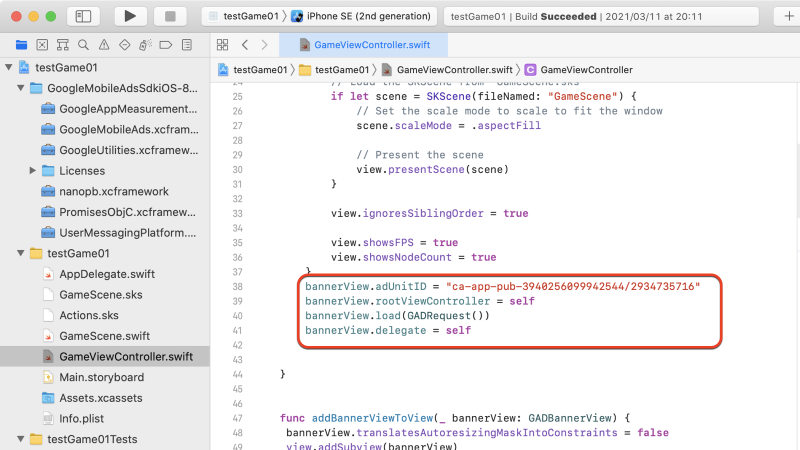Image resolution: width=800 pixels, height=450 pixels.
Task: Click addBannerViewToView function name
Action: tap(372, 418)
